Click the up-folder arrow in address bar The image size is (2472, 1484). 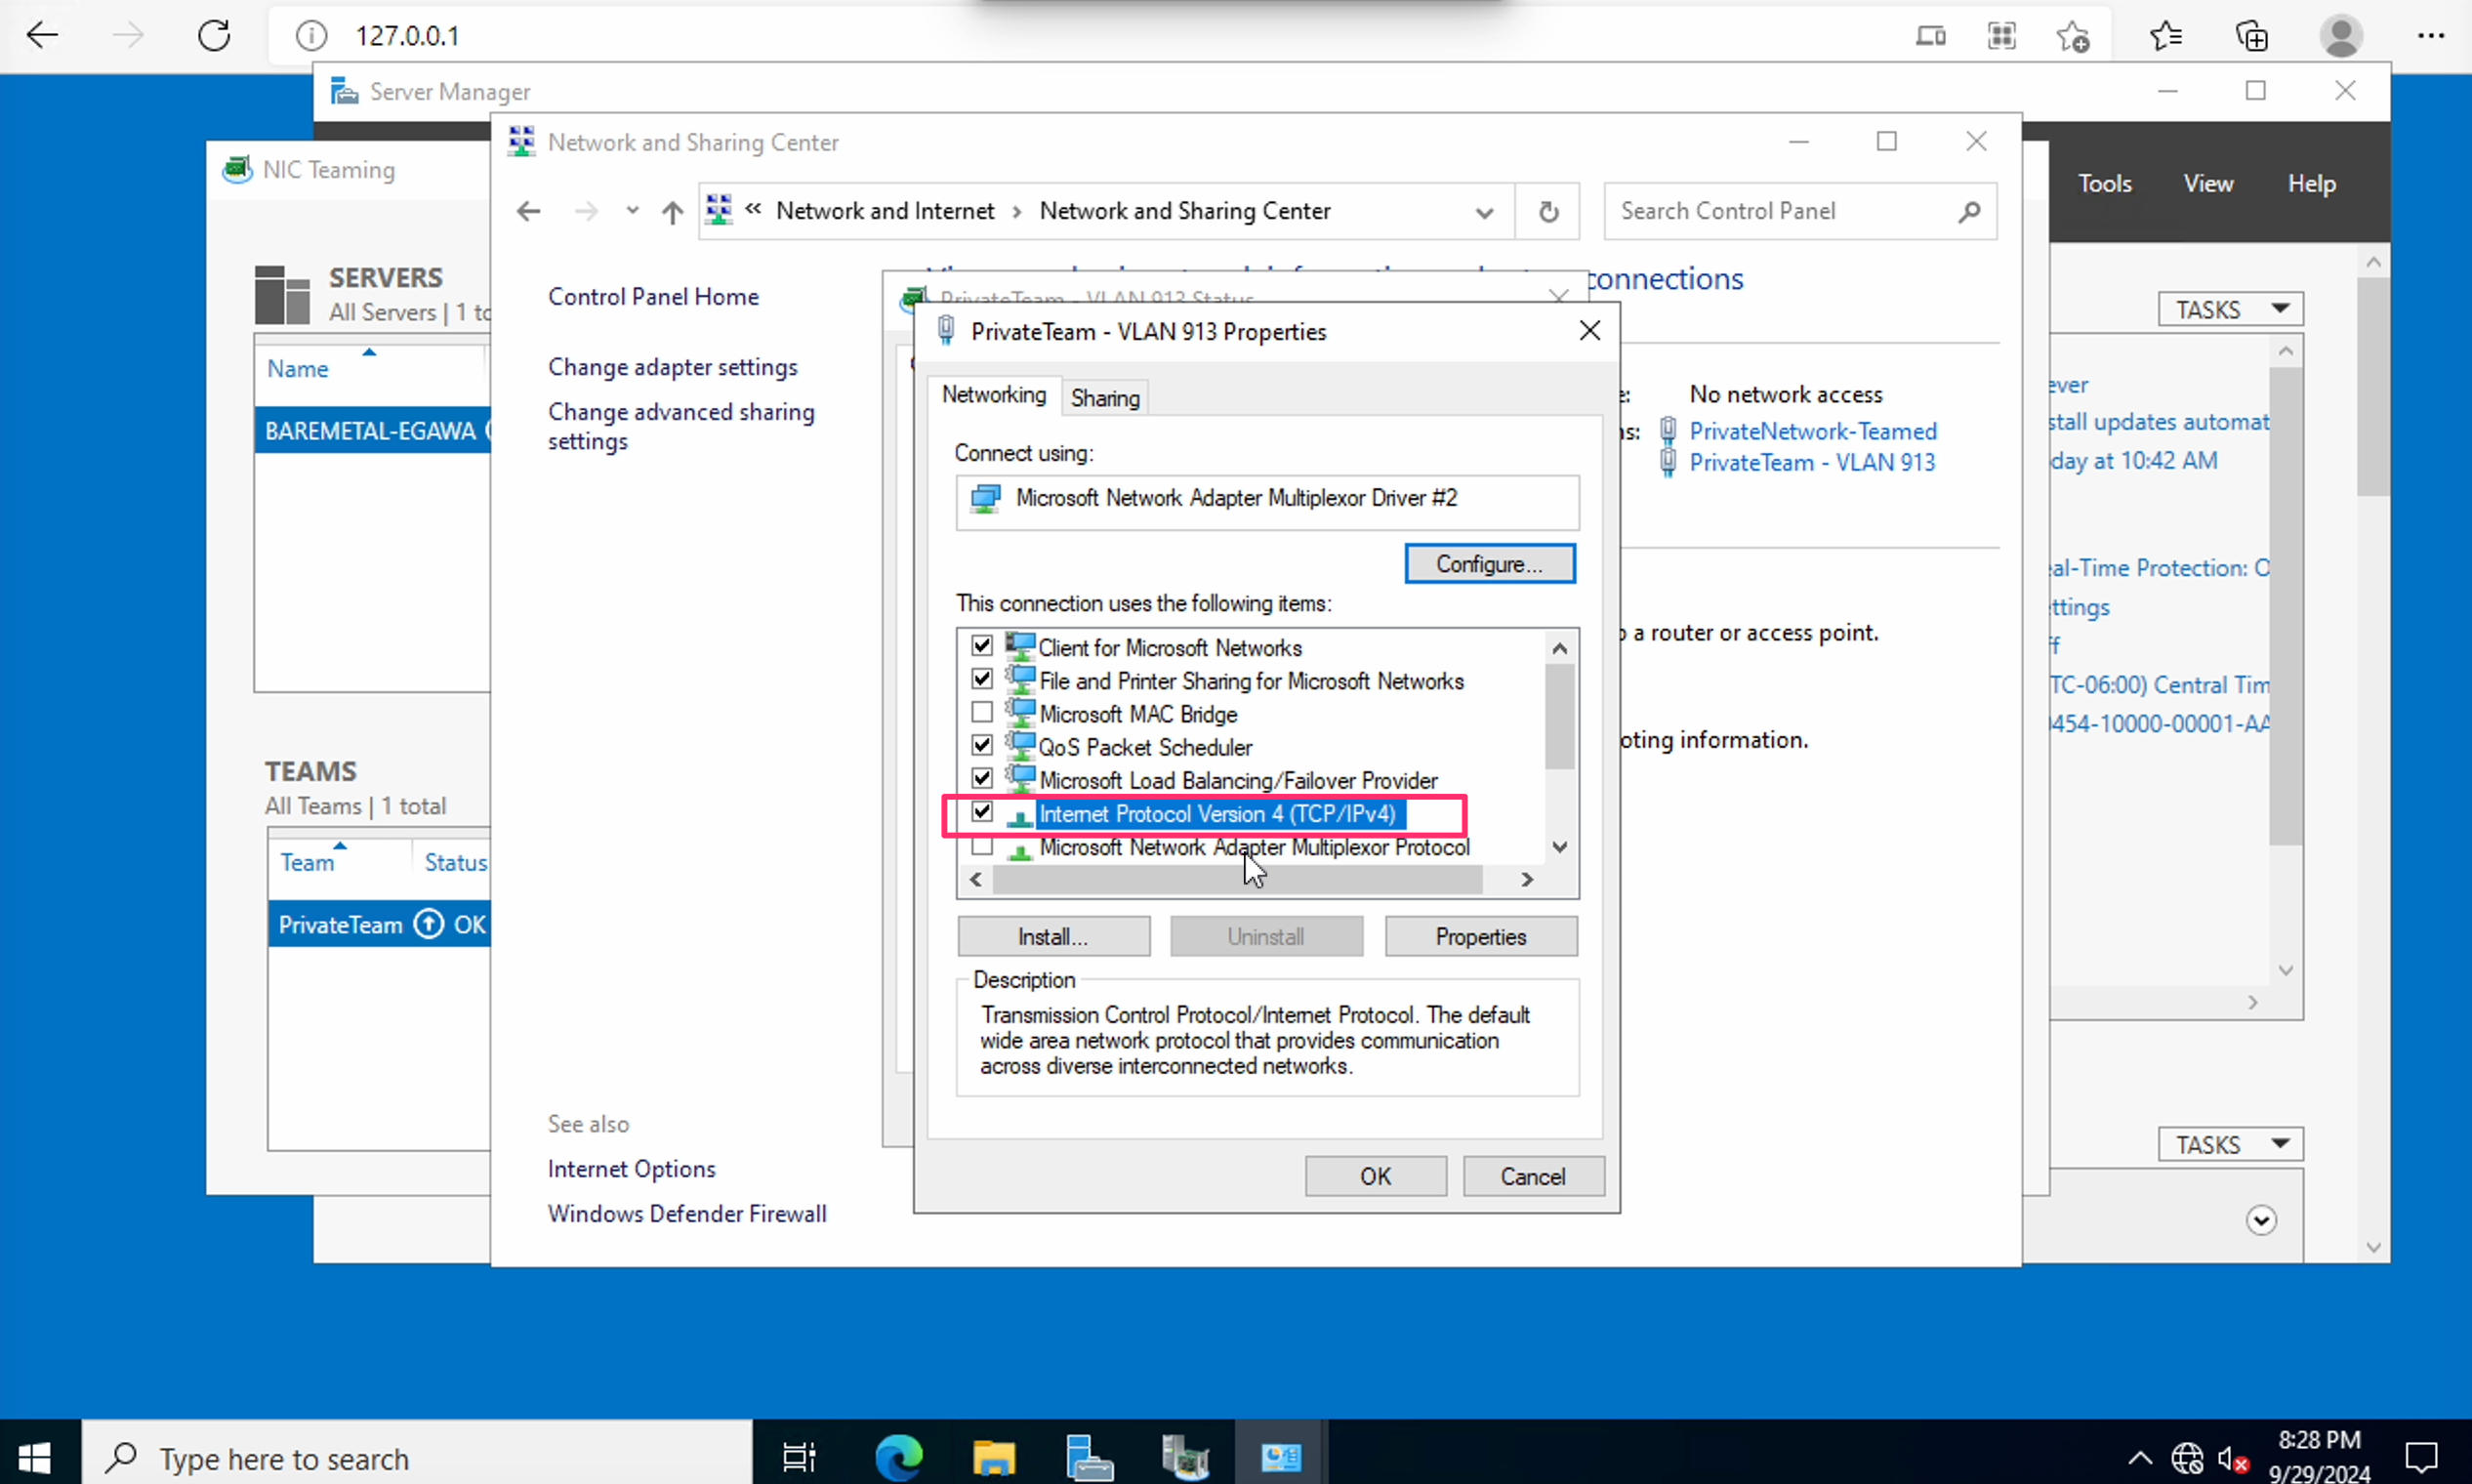[x=672, y=211]
